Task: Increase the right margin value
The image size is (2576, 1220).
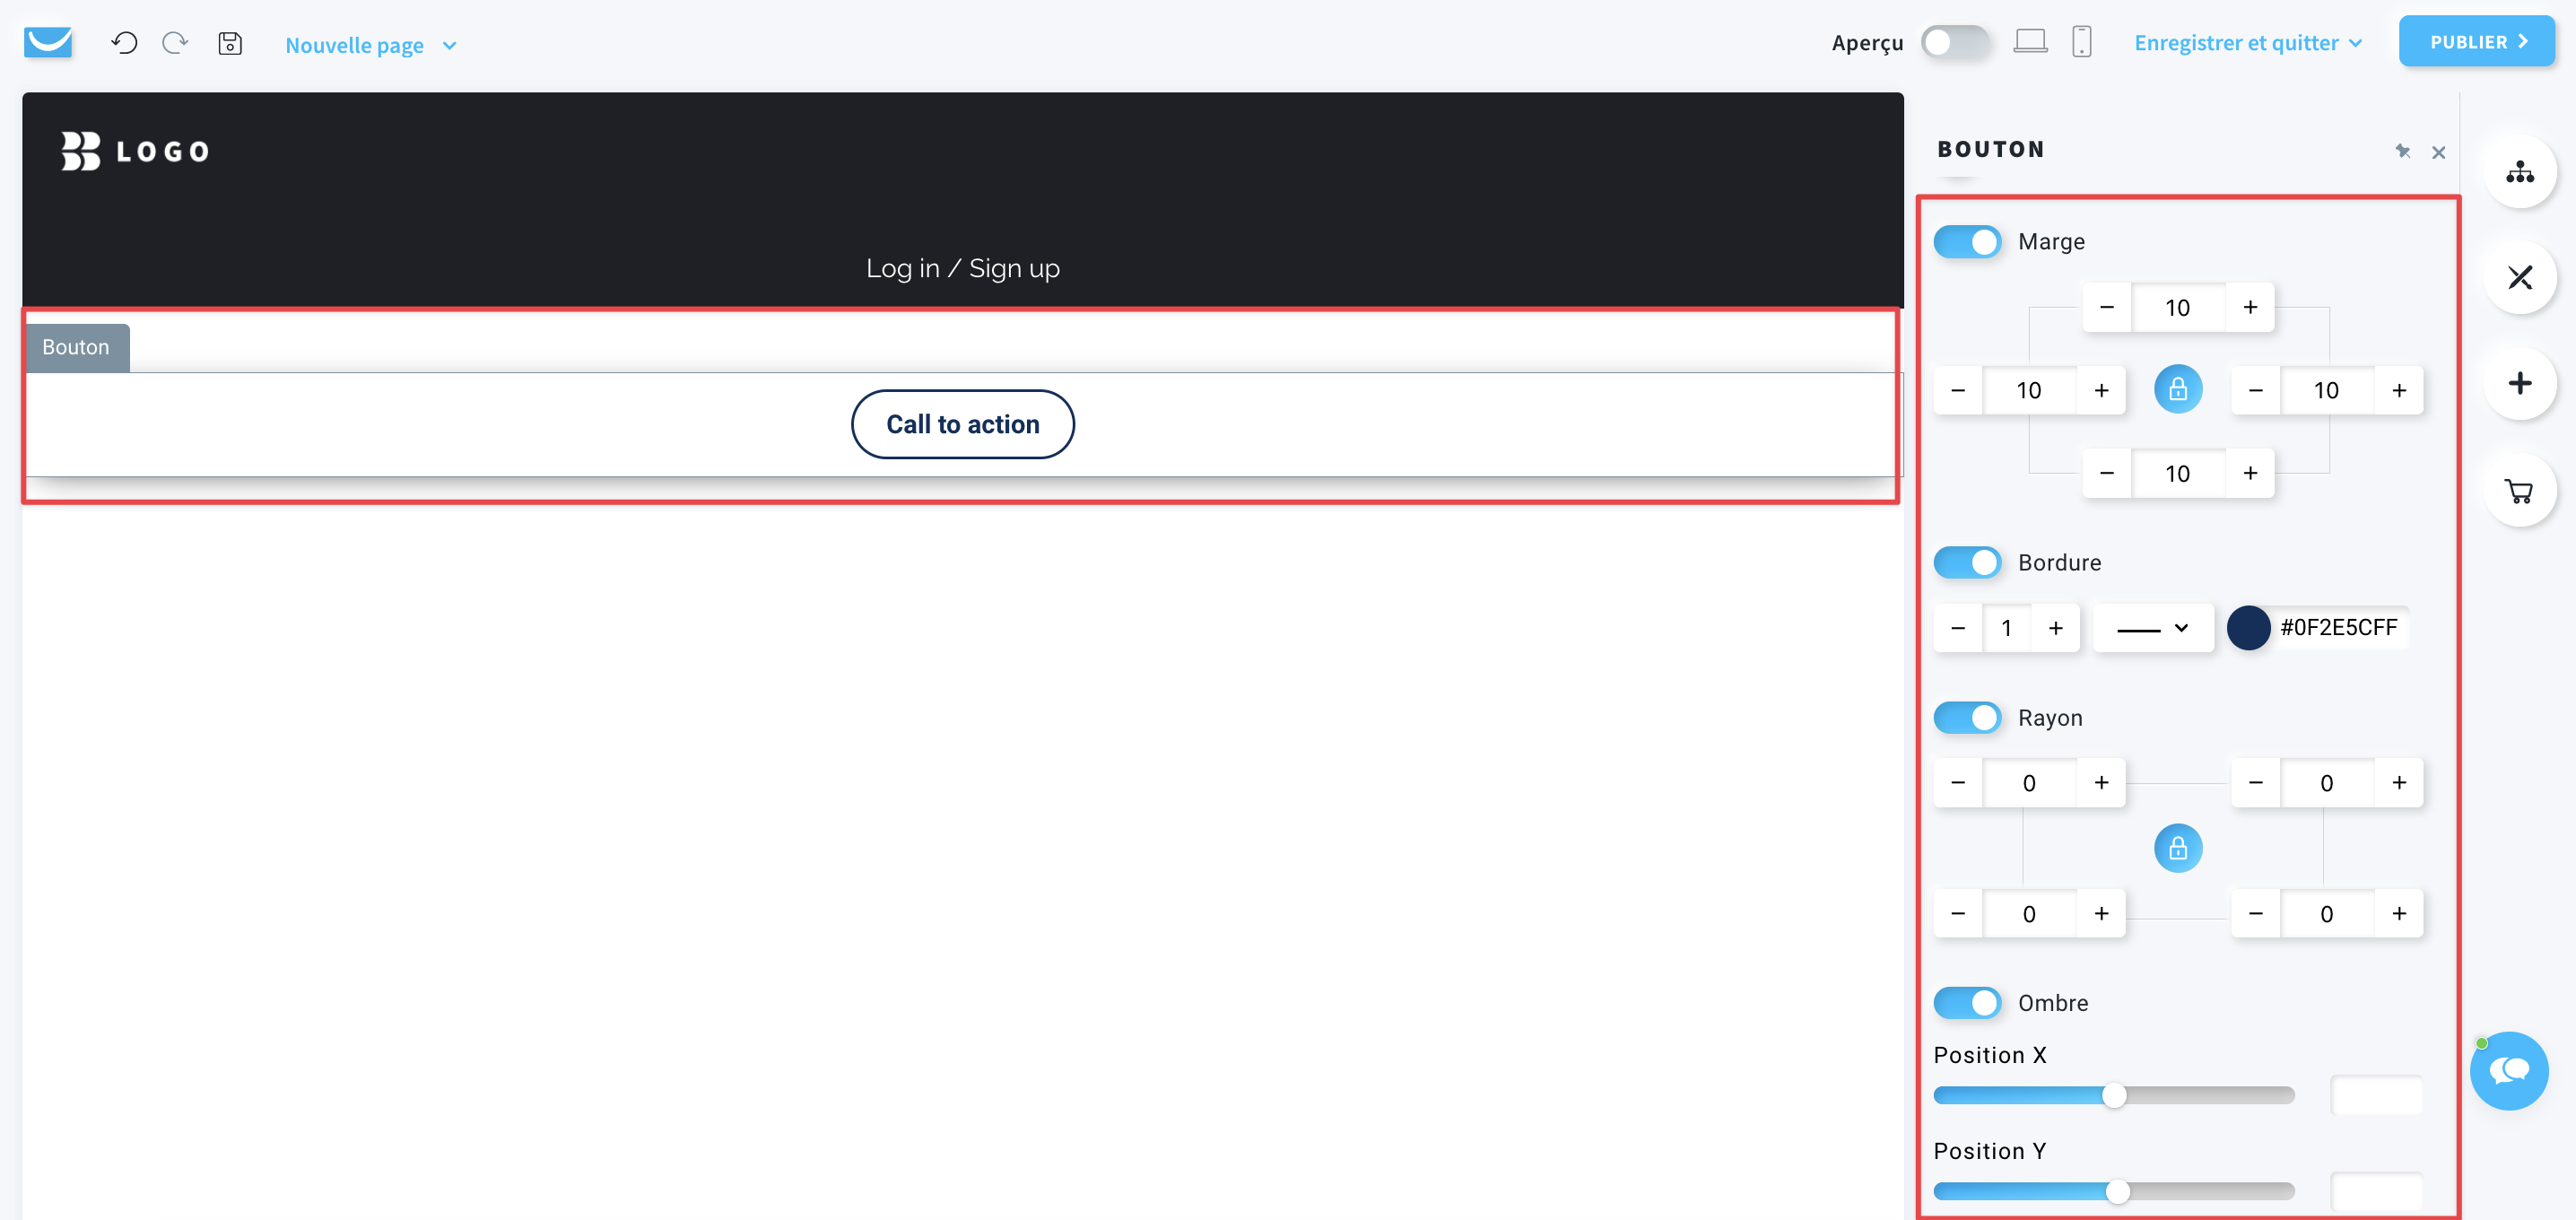Action: click(x=2399, y=390)
